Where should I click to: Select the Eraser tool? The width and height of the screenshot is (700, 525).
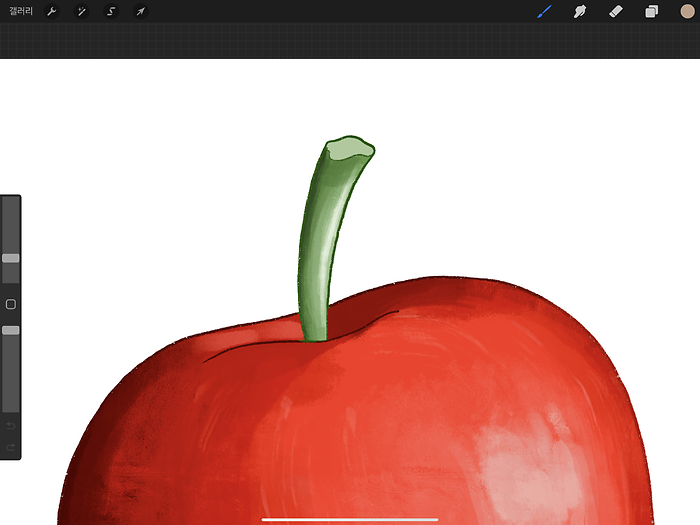click(x=615, y=11)
